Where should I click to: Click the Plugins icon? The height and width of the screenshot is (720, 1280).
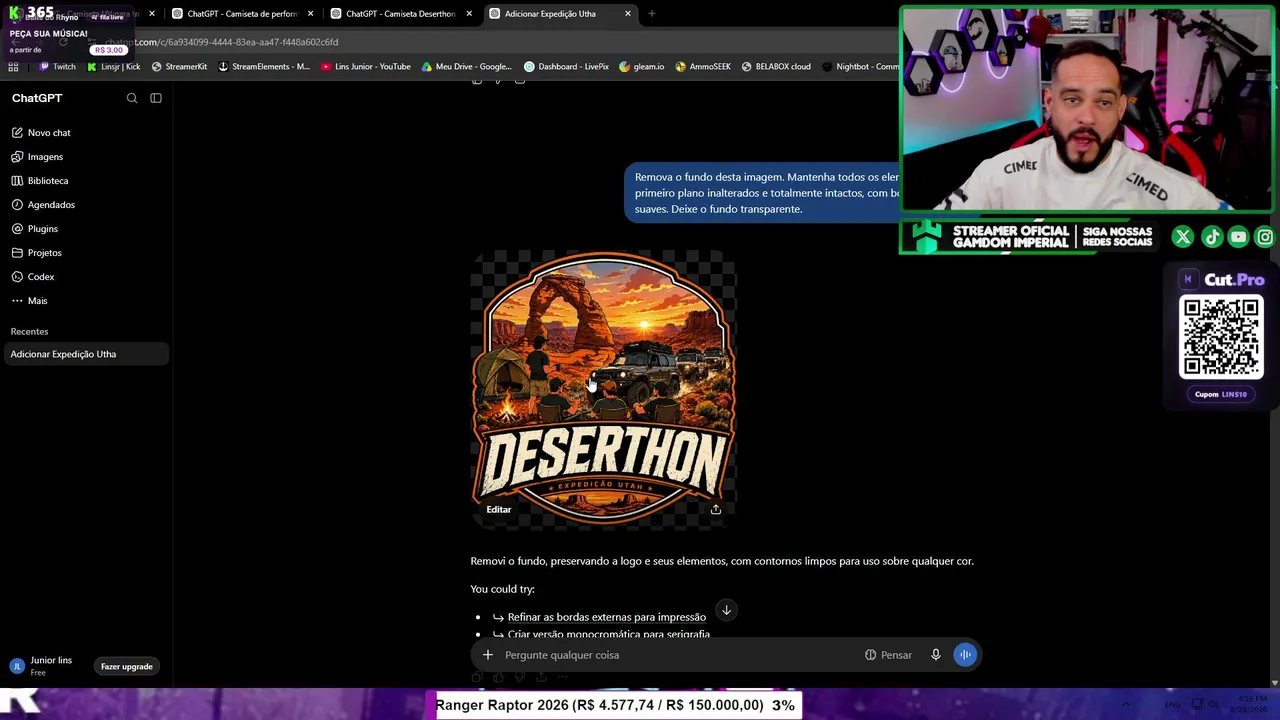coord(17,229)
